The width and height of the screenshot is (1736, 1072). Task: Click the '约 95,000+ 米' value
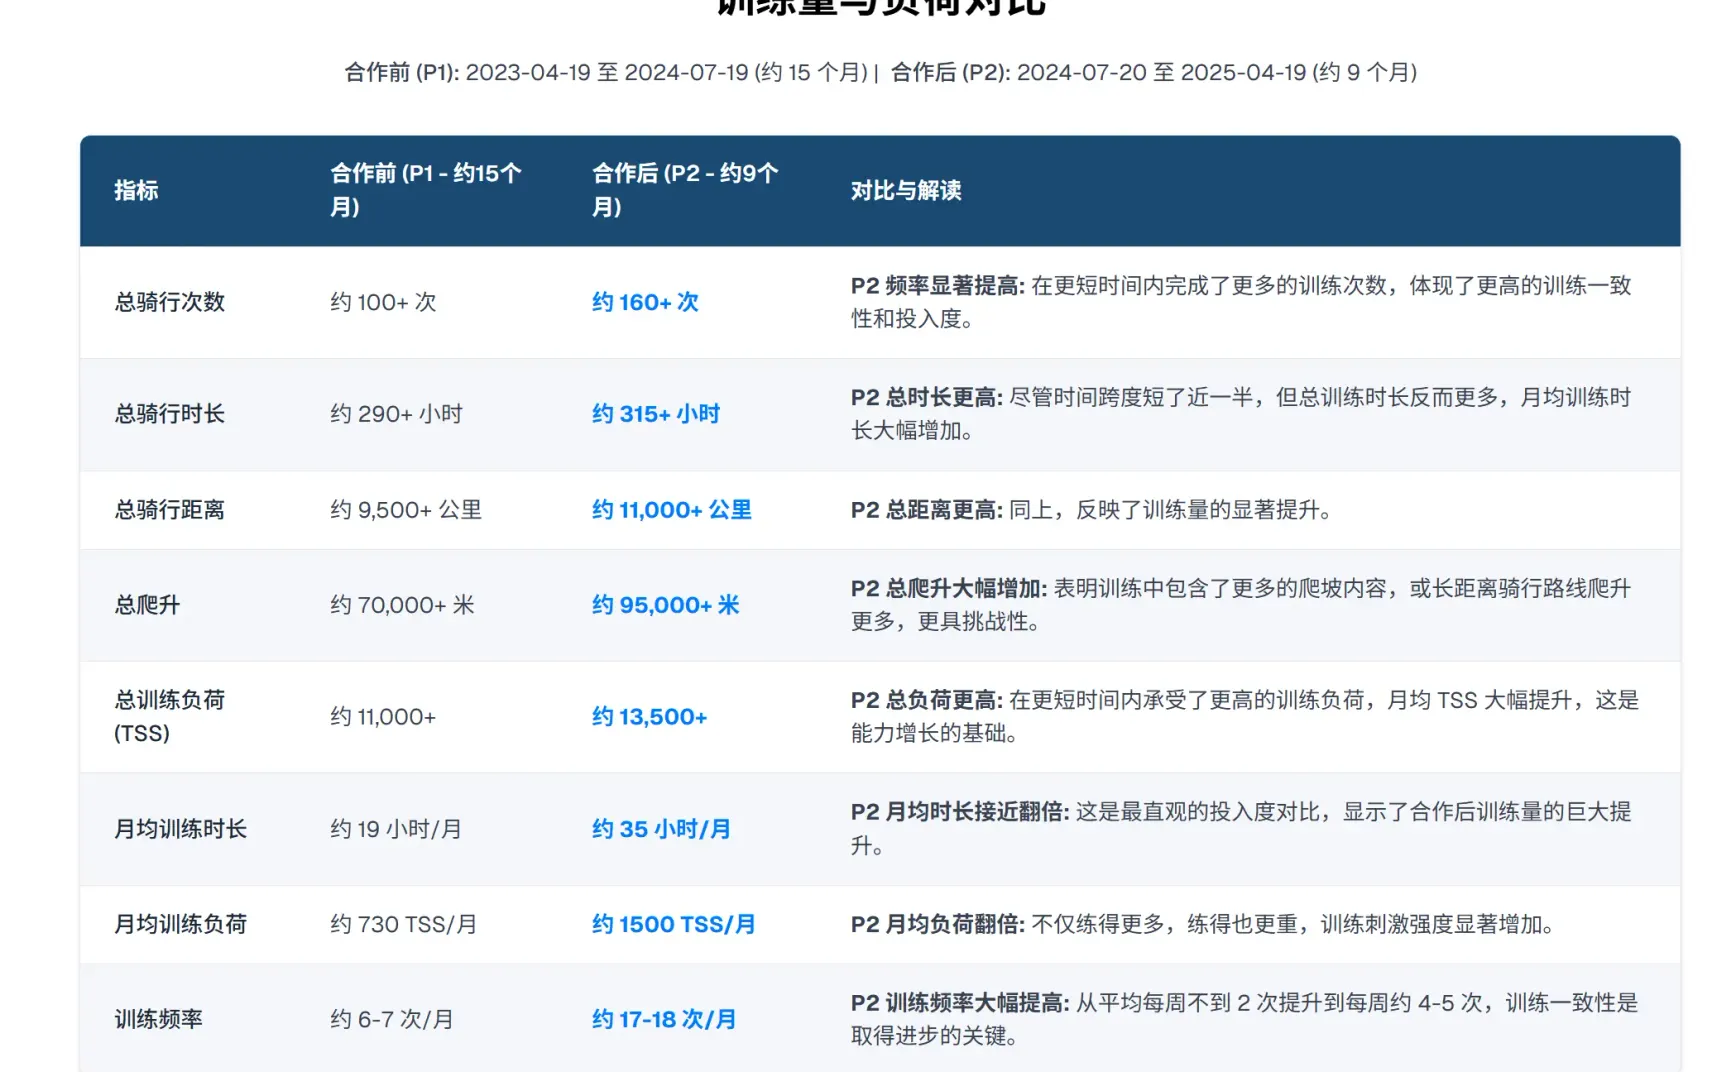(x=666, y=605)
